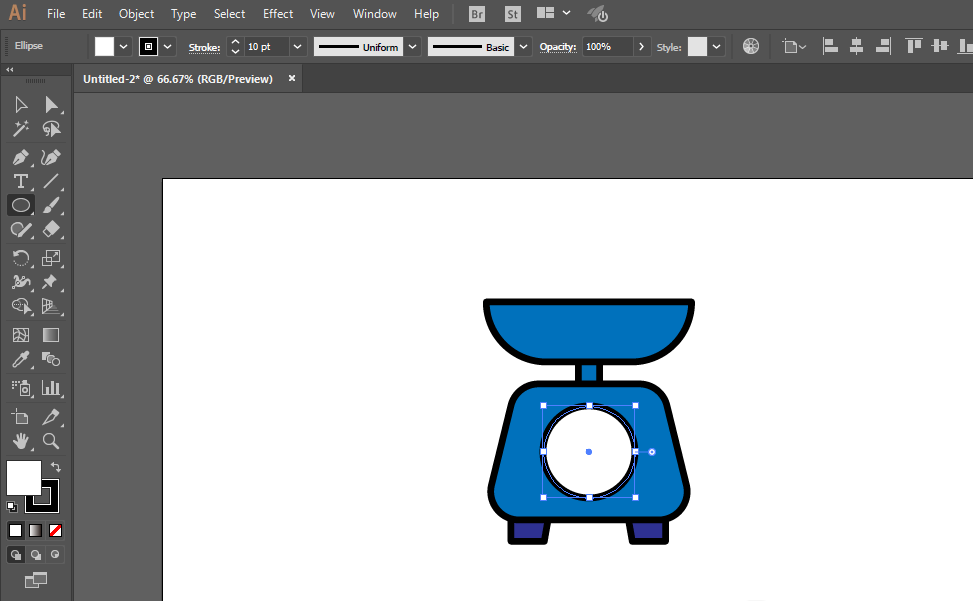Viewport: 973px width, 601px height.
Task: Select the Artboard tool
Action: 20,417
